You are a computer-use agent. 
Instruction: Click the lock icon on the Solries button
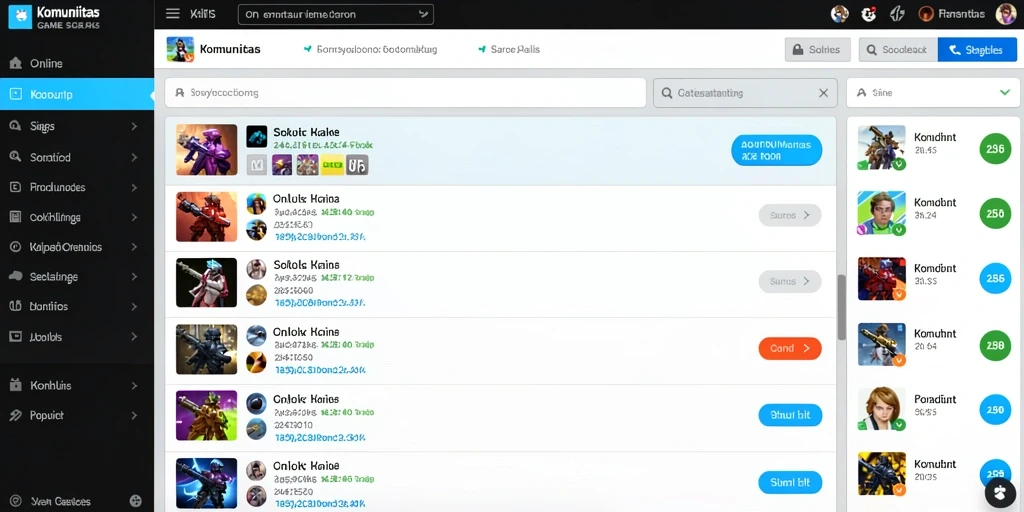click(x=797, y=50)
